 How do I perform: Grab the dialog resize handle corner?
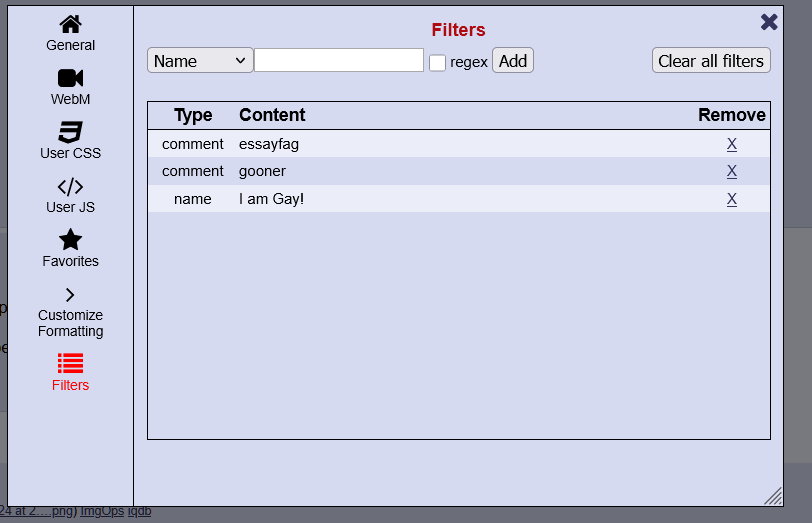[774, 496]
